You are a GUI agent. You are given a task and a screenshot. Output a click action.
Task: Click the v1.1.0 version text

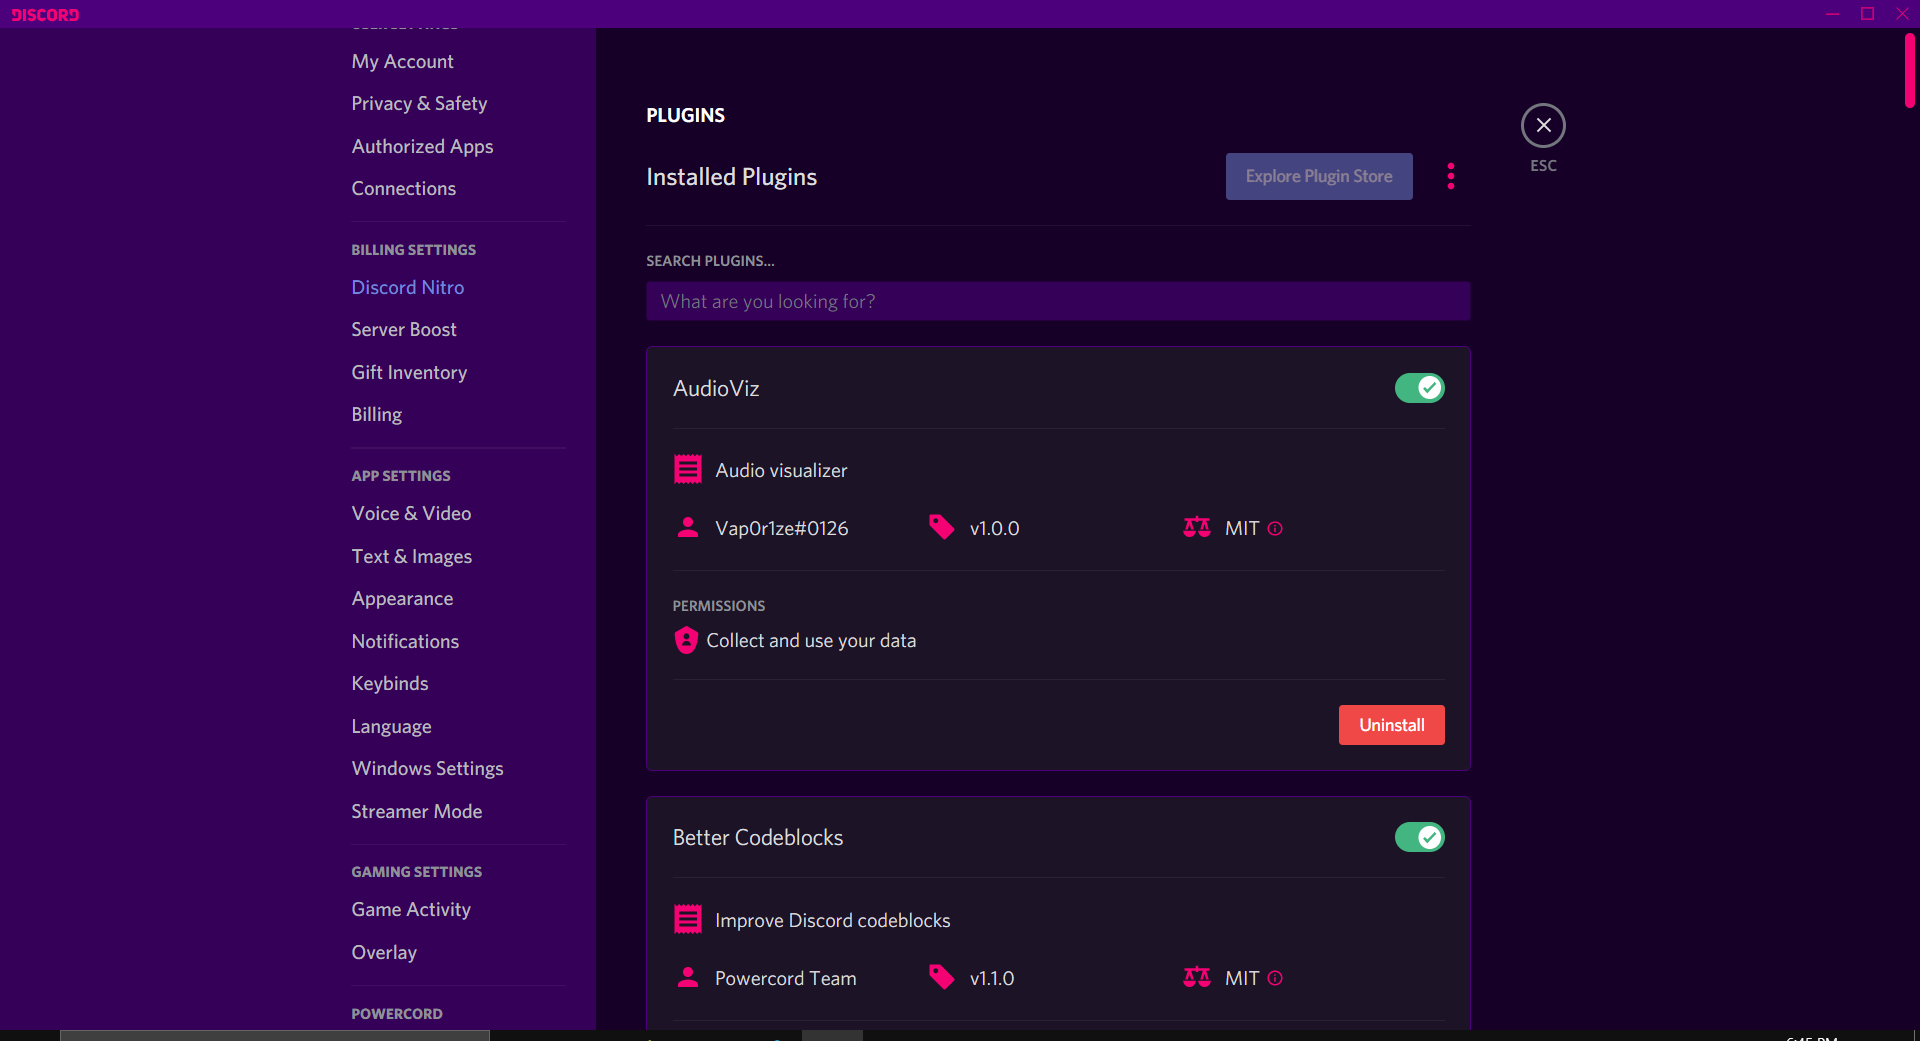click(x=992, y=978)
